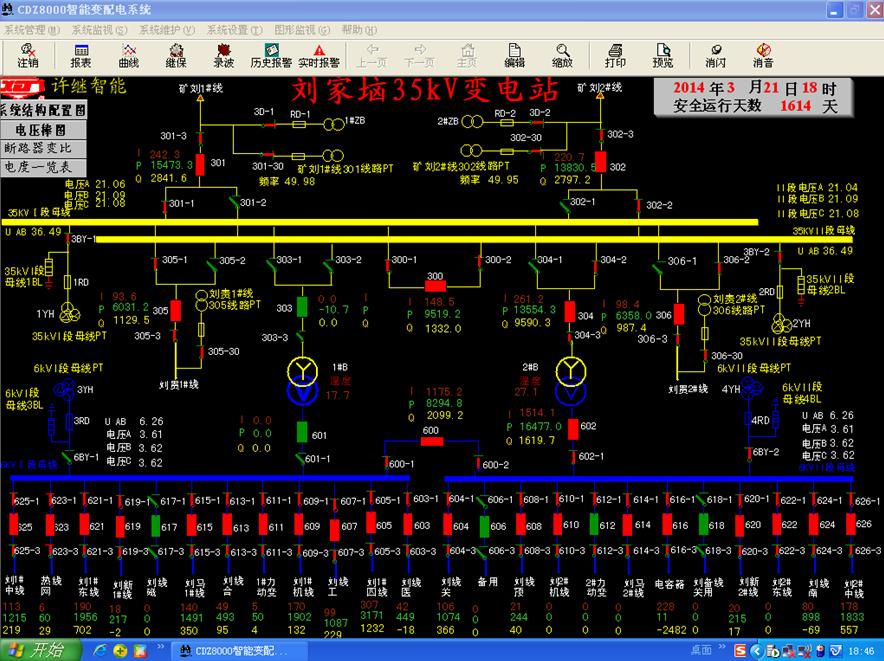
Task: Open the 录波 waveform recording tool
Action: pos(223,55)
